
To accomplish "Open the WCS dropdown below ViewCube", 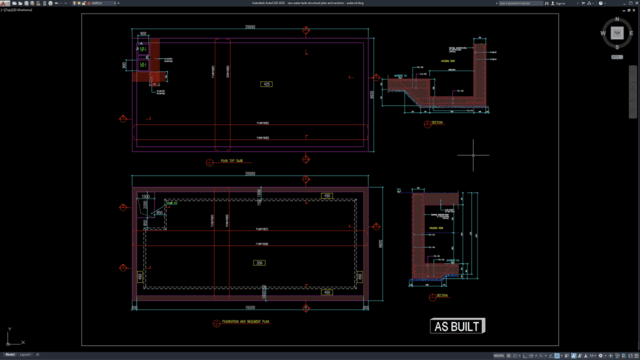I will (617, 57).
